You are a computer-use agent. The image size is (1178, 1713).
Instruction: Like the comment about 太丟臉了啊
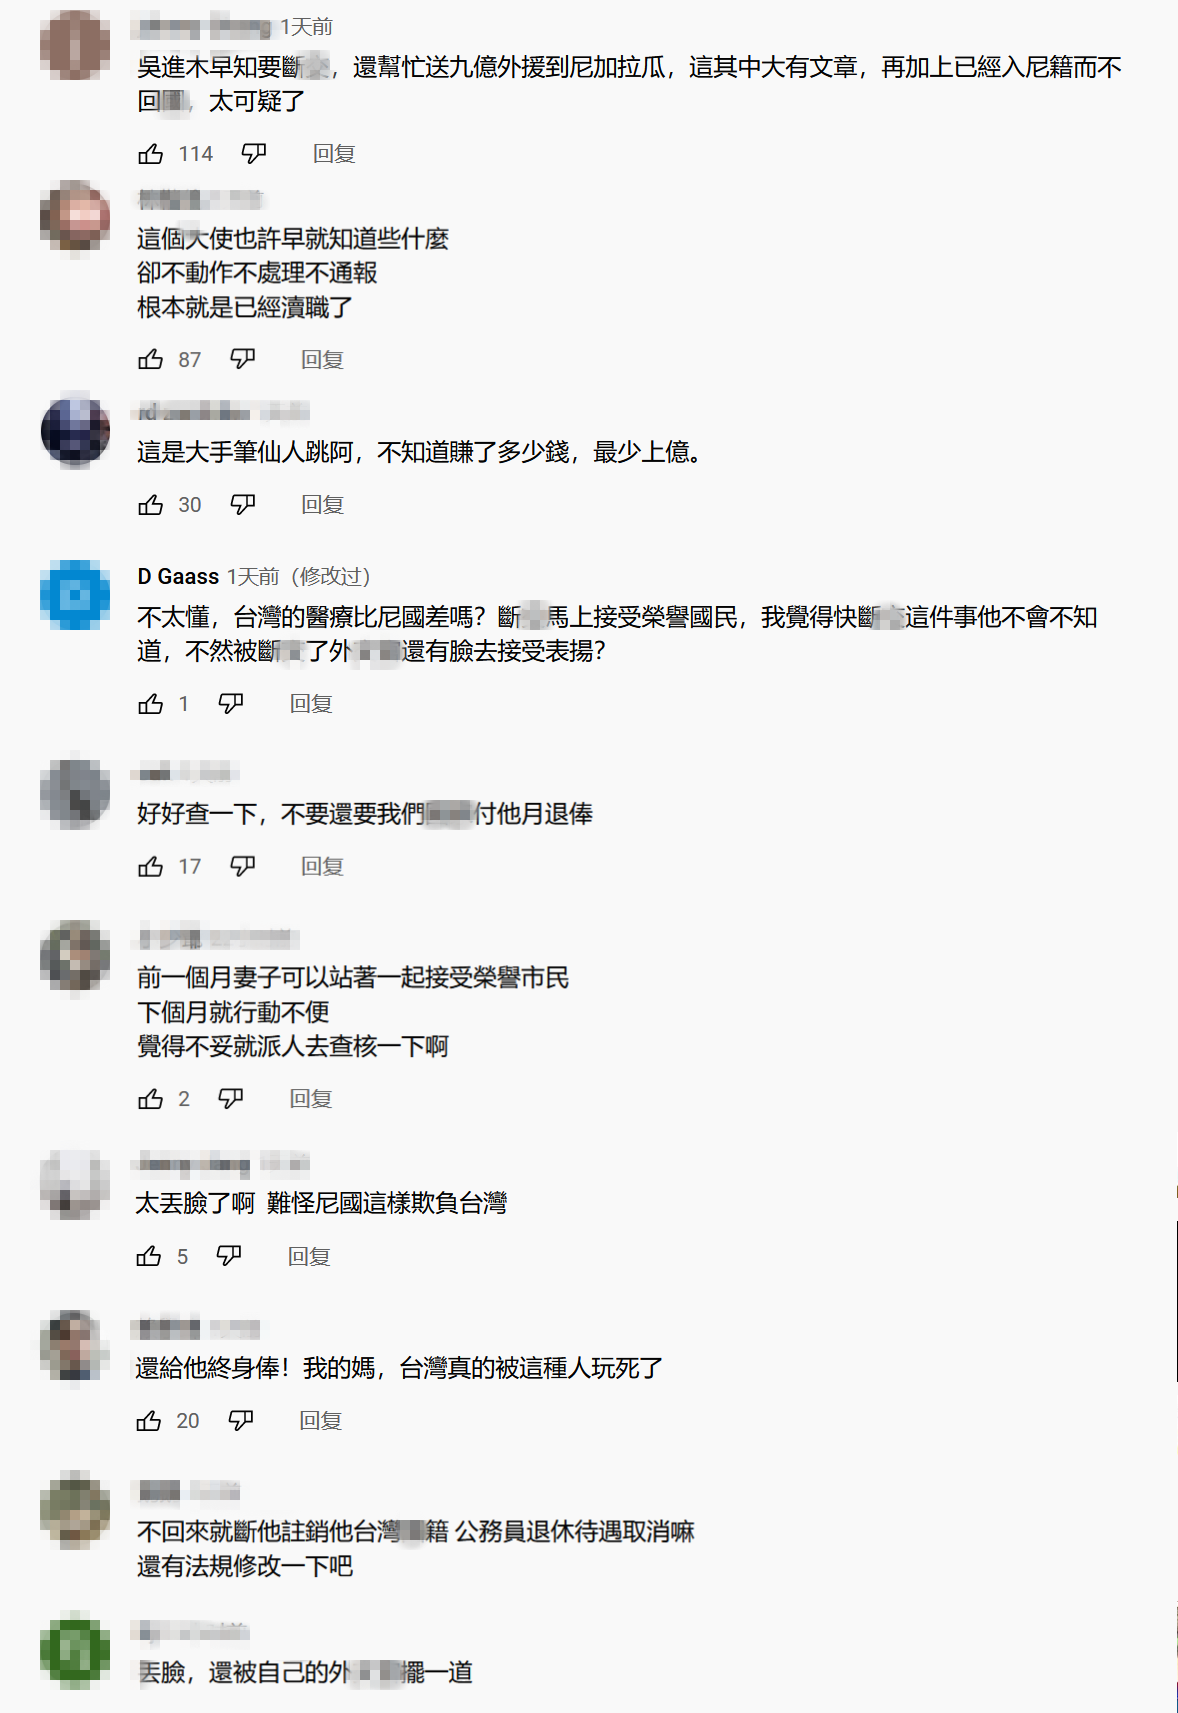click(149, 1257)
